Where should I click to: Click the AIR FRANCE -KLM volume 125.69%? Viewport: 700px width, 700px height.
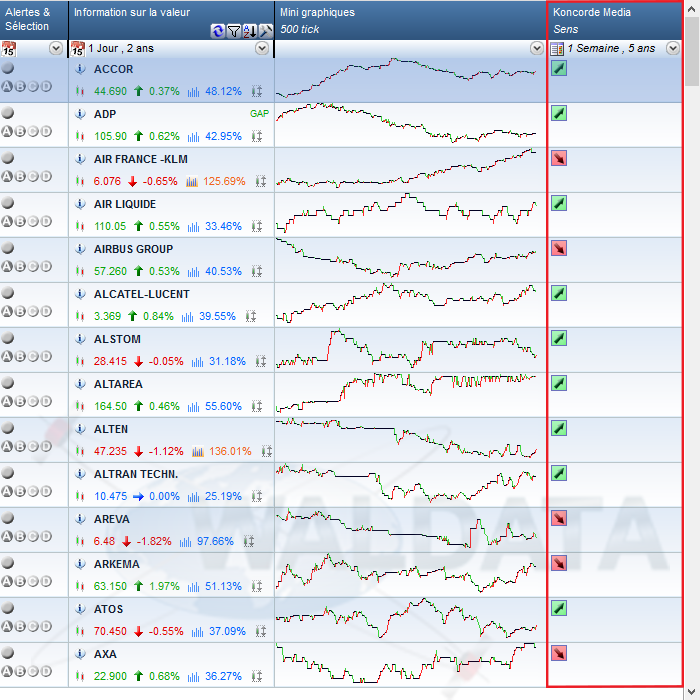[224, 181]
